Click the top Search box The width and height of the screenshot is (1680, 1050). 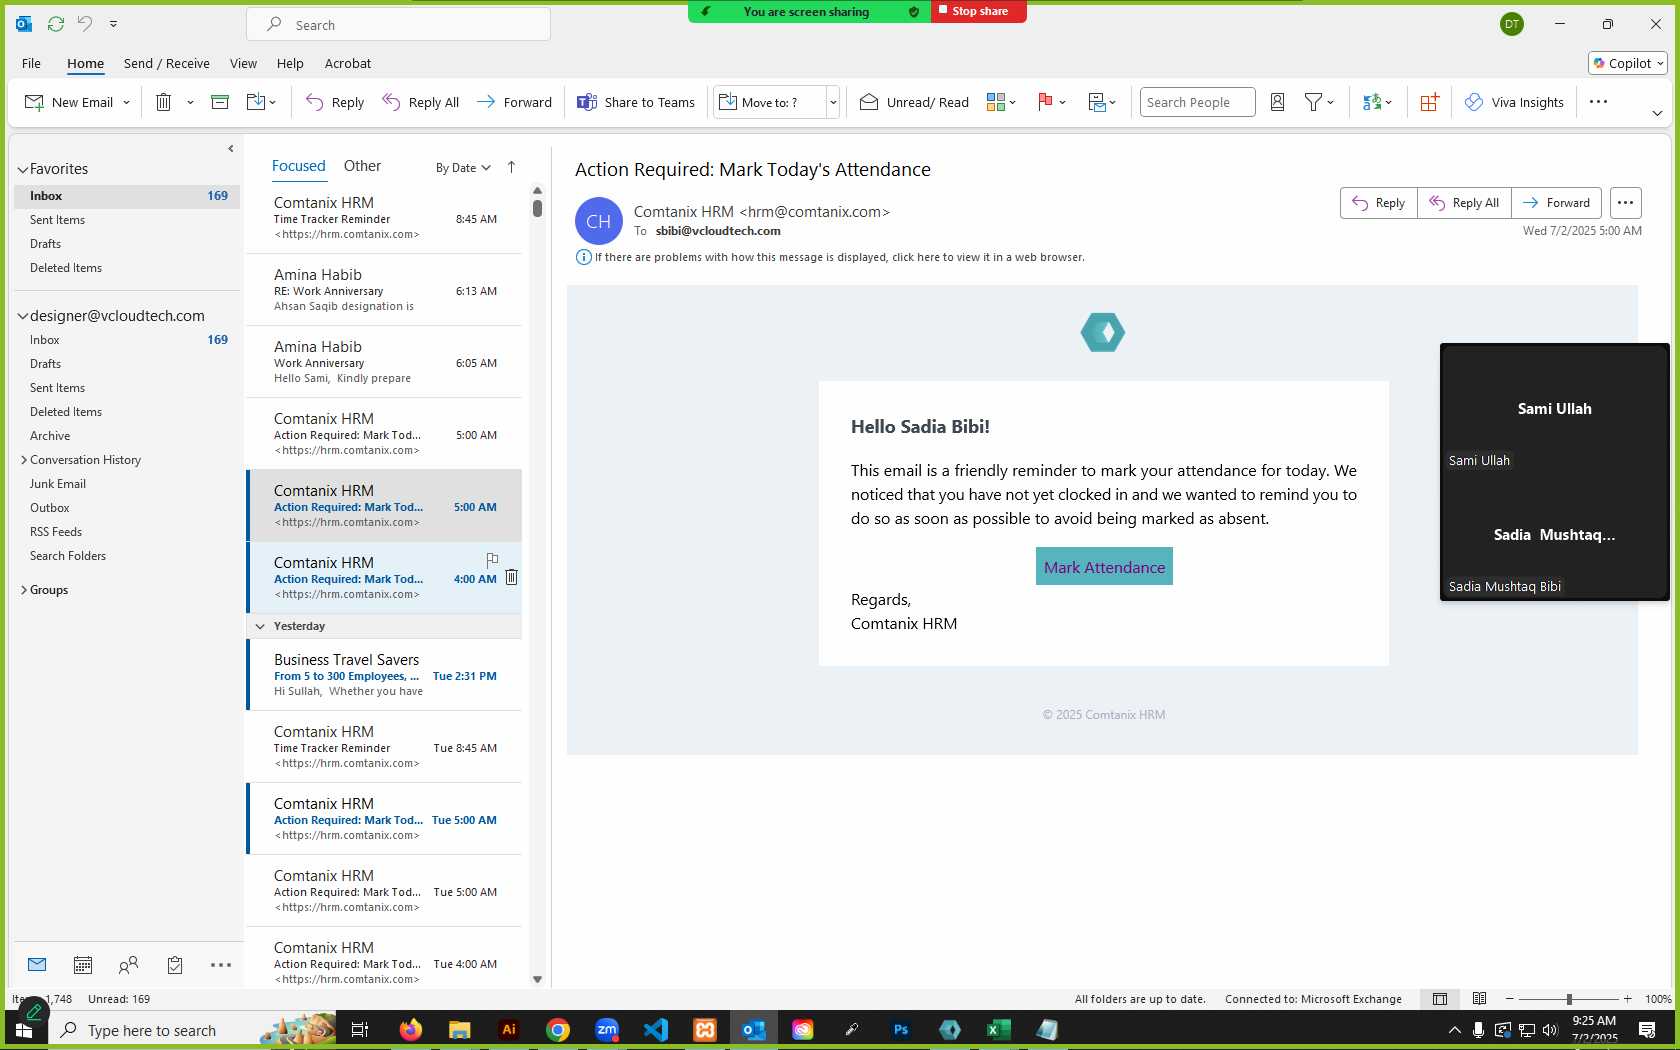[398, 25]
